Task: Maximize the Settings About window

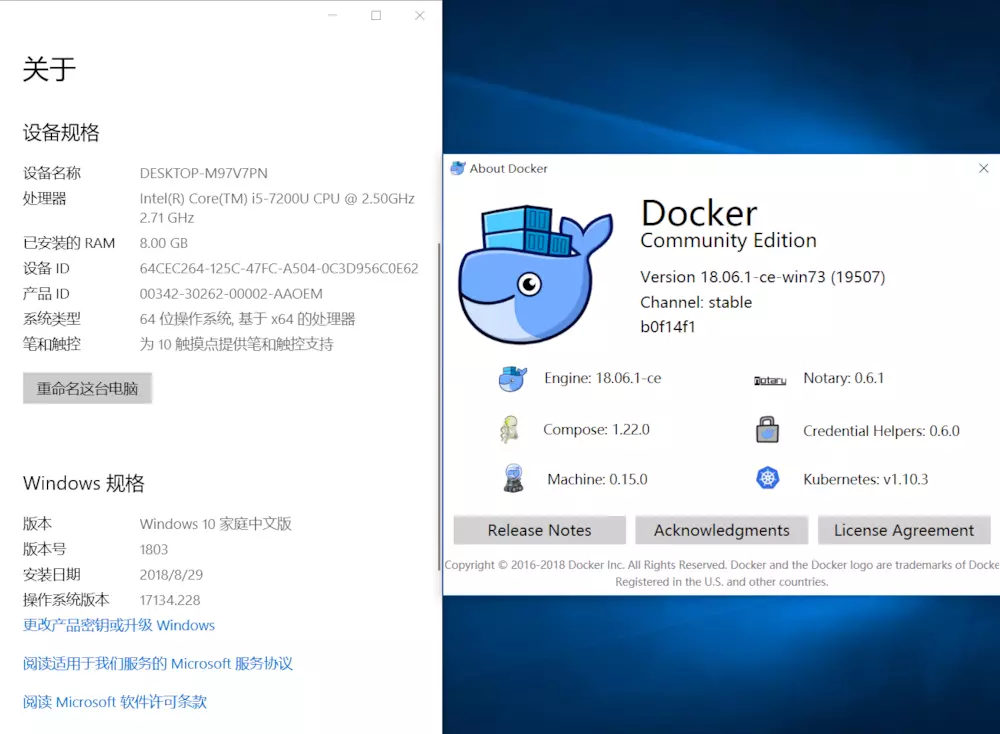Action: tap(376, 15)
